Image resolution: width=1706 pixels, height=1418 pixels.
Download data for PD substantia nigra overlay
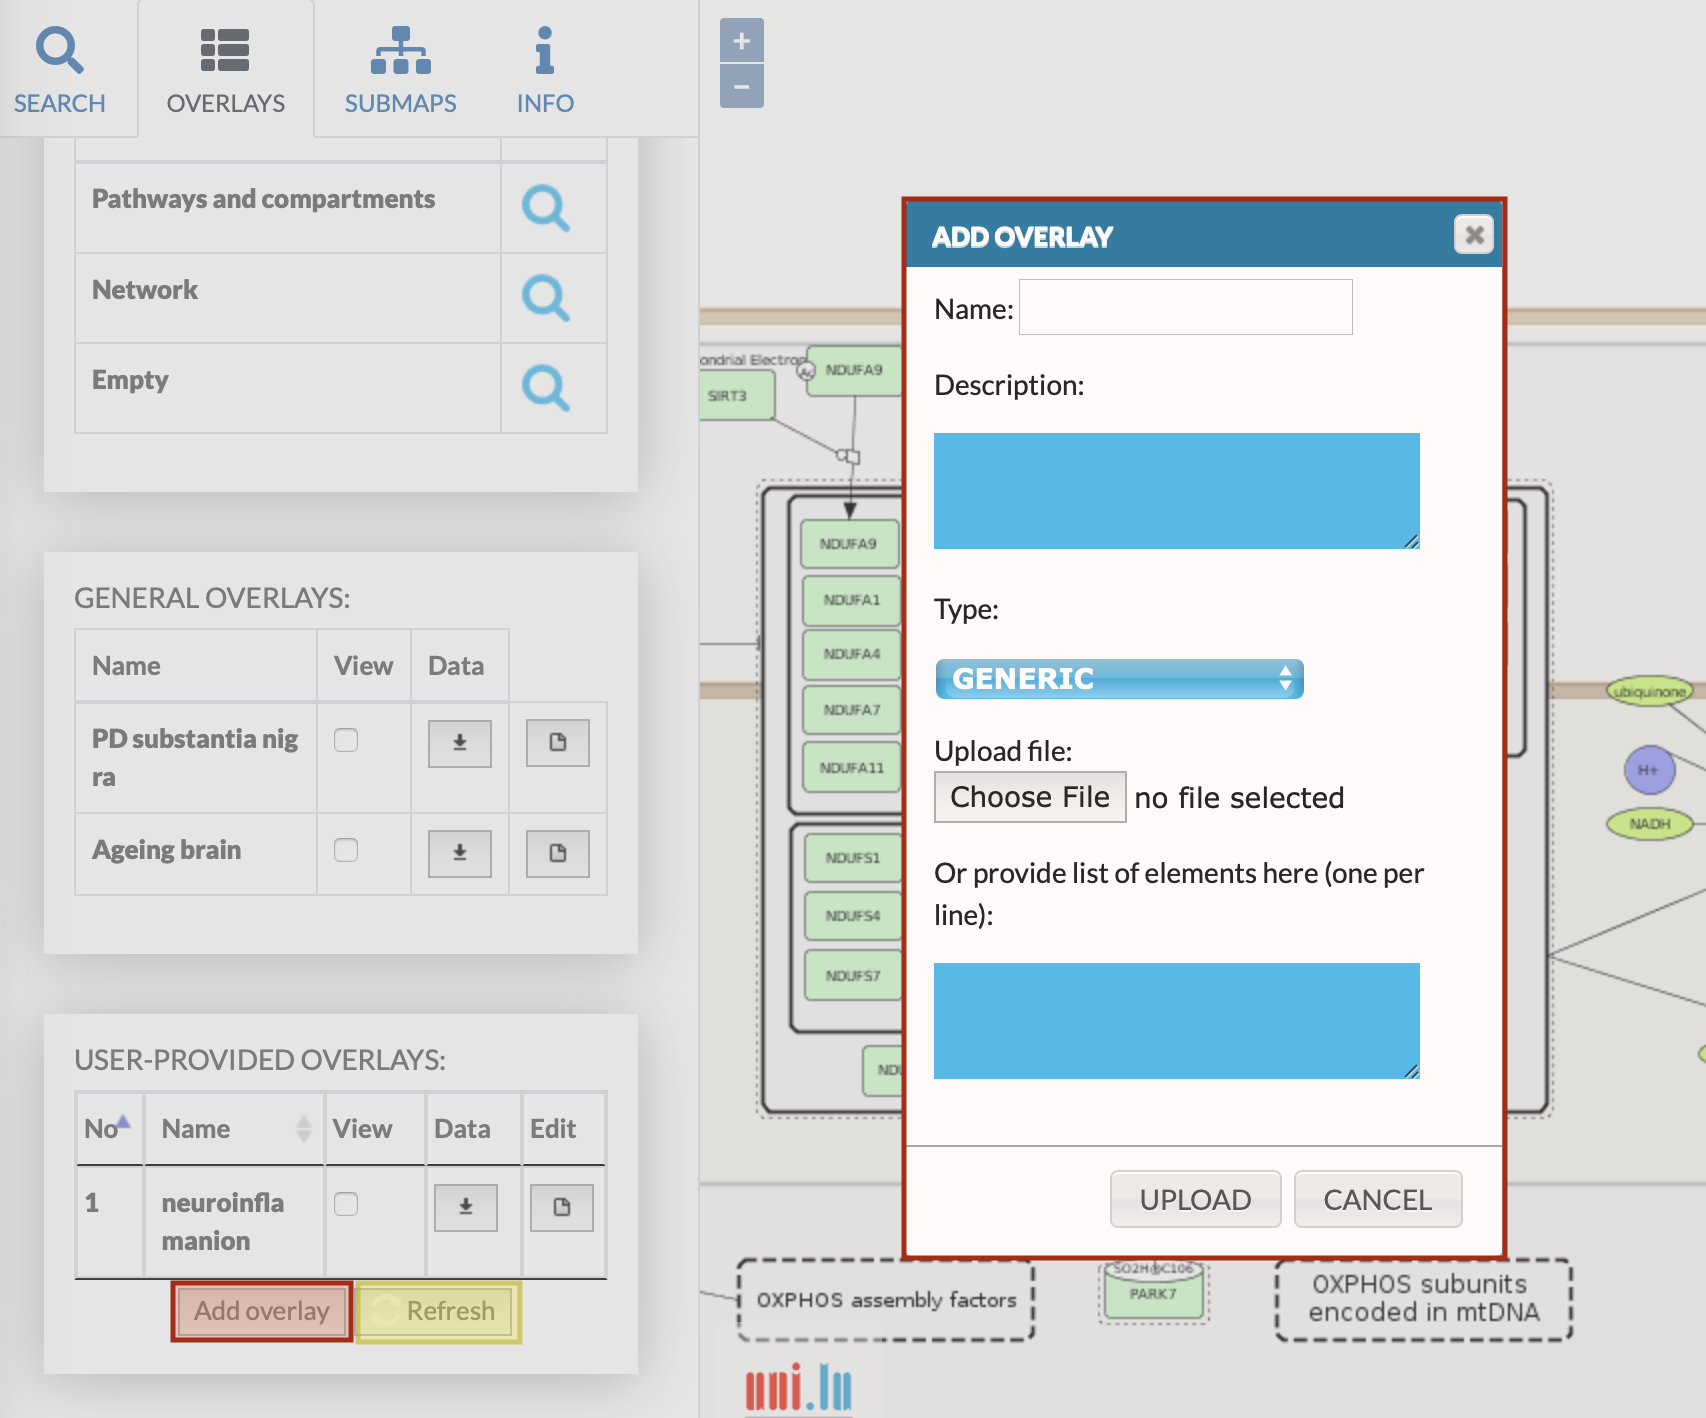click(459, 743)
